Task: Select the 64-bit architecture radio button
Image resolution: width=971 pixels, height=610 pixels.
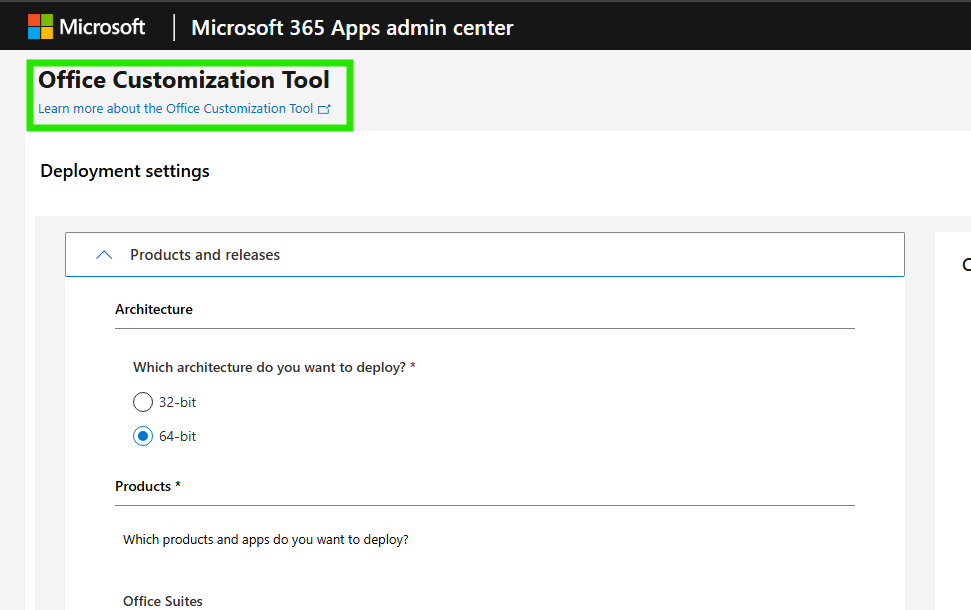Action: 142,436
